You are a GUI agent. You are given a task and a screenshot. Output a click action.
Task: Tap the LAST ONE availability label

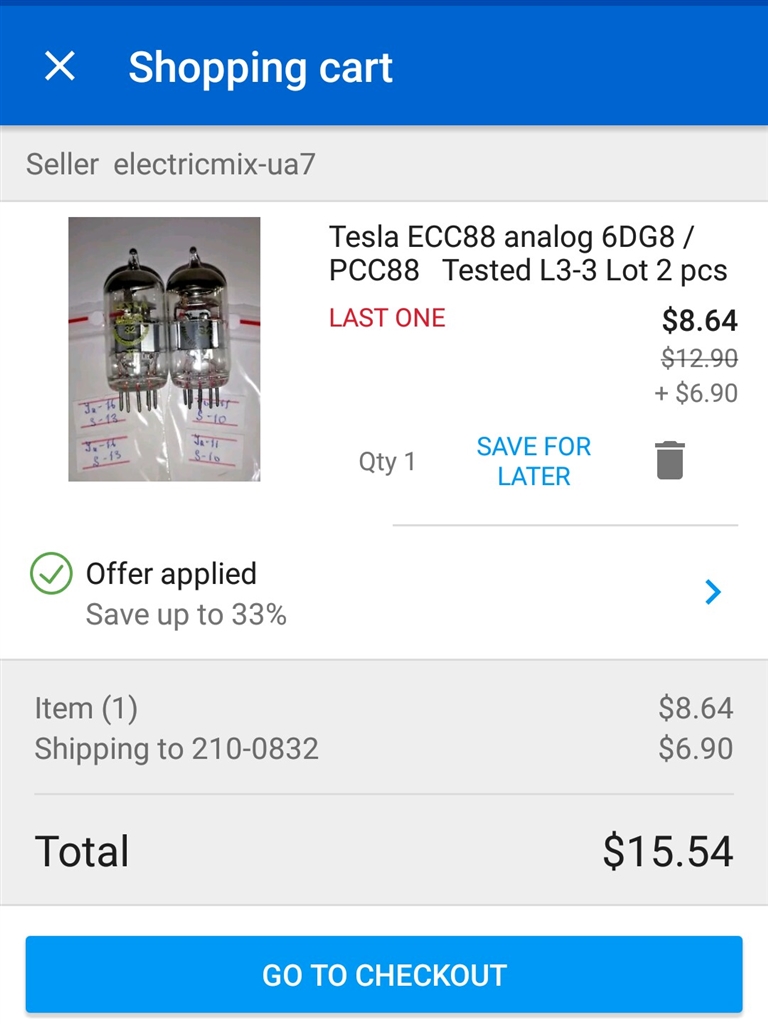pos(387,319)
